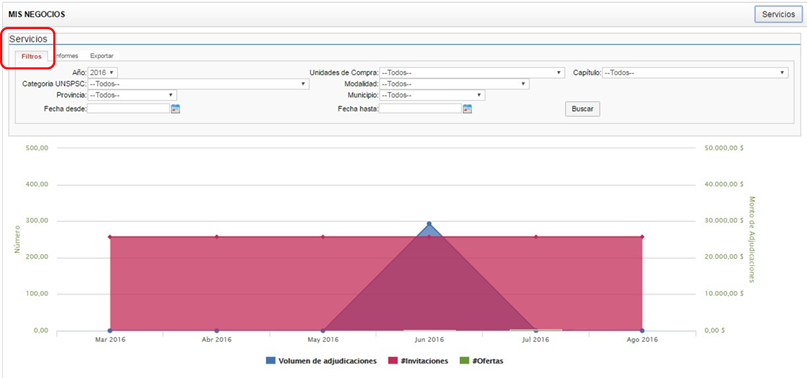Open the Unidades de Compra dropdown
This screenshot has width=807, height=378.
point(471,73)
